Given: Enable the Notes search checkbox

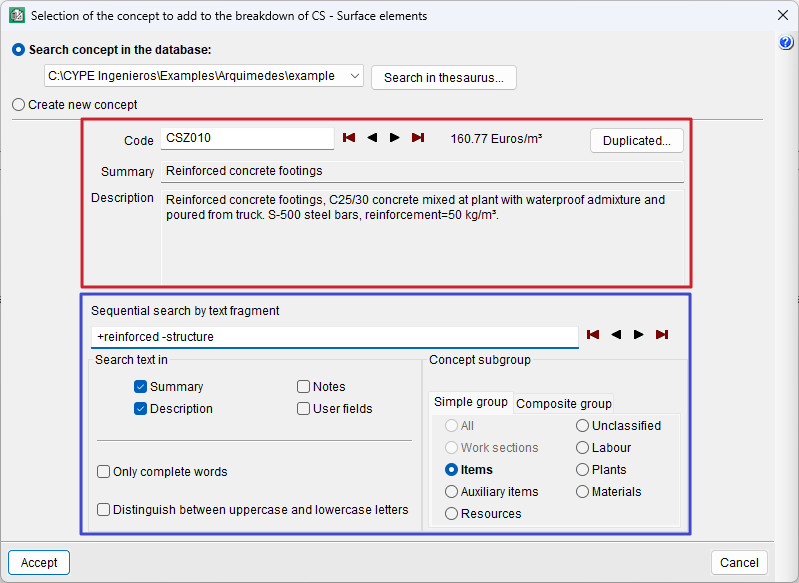Looking at the screenshot, I should click(304, 387).
